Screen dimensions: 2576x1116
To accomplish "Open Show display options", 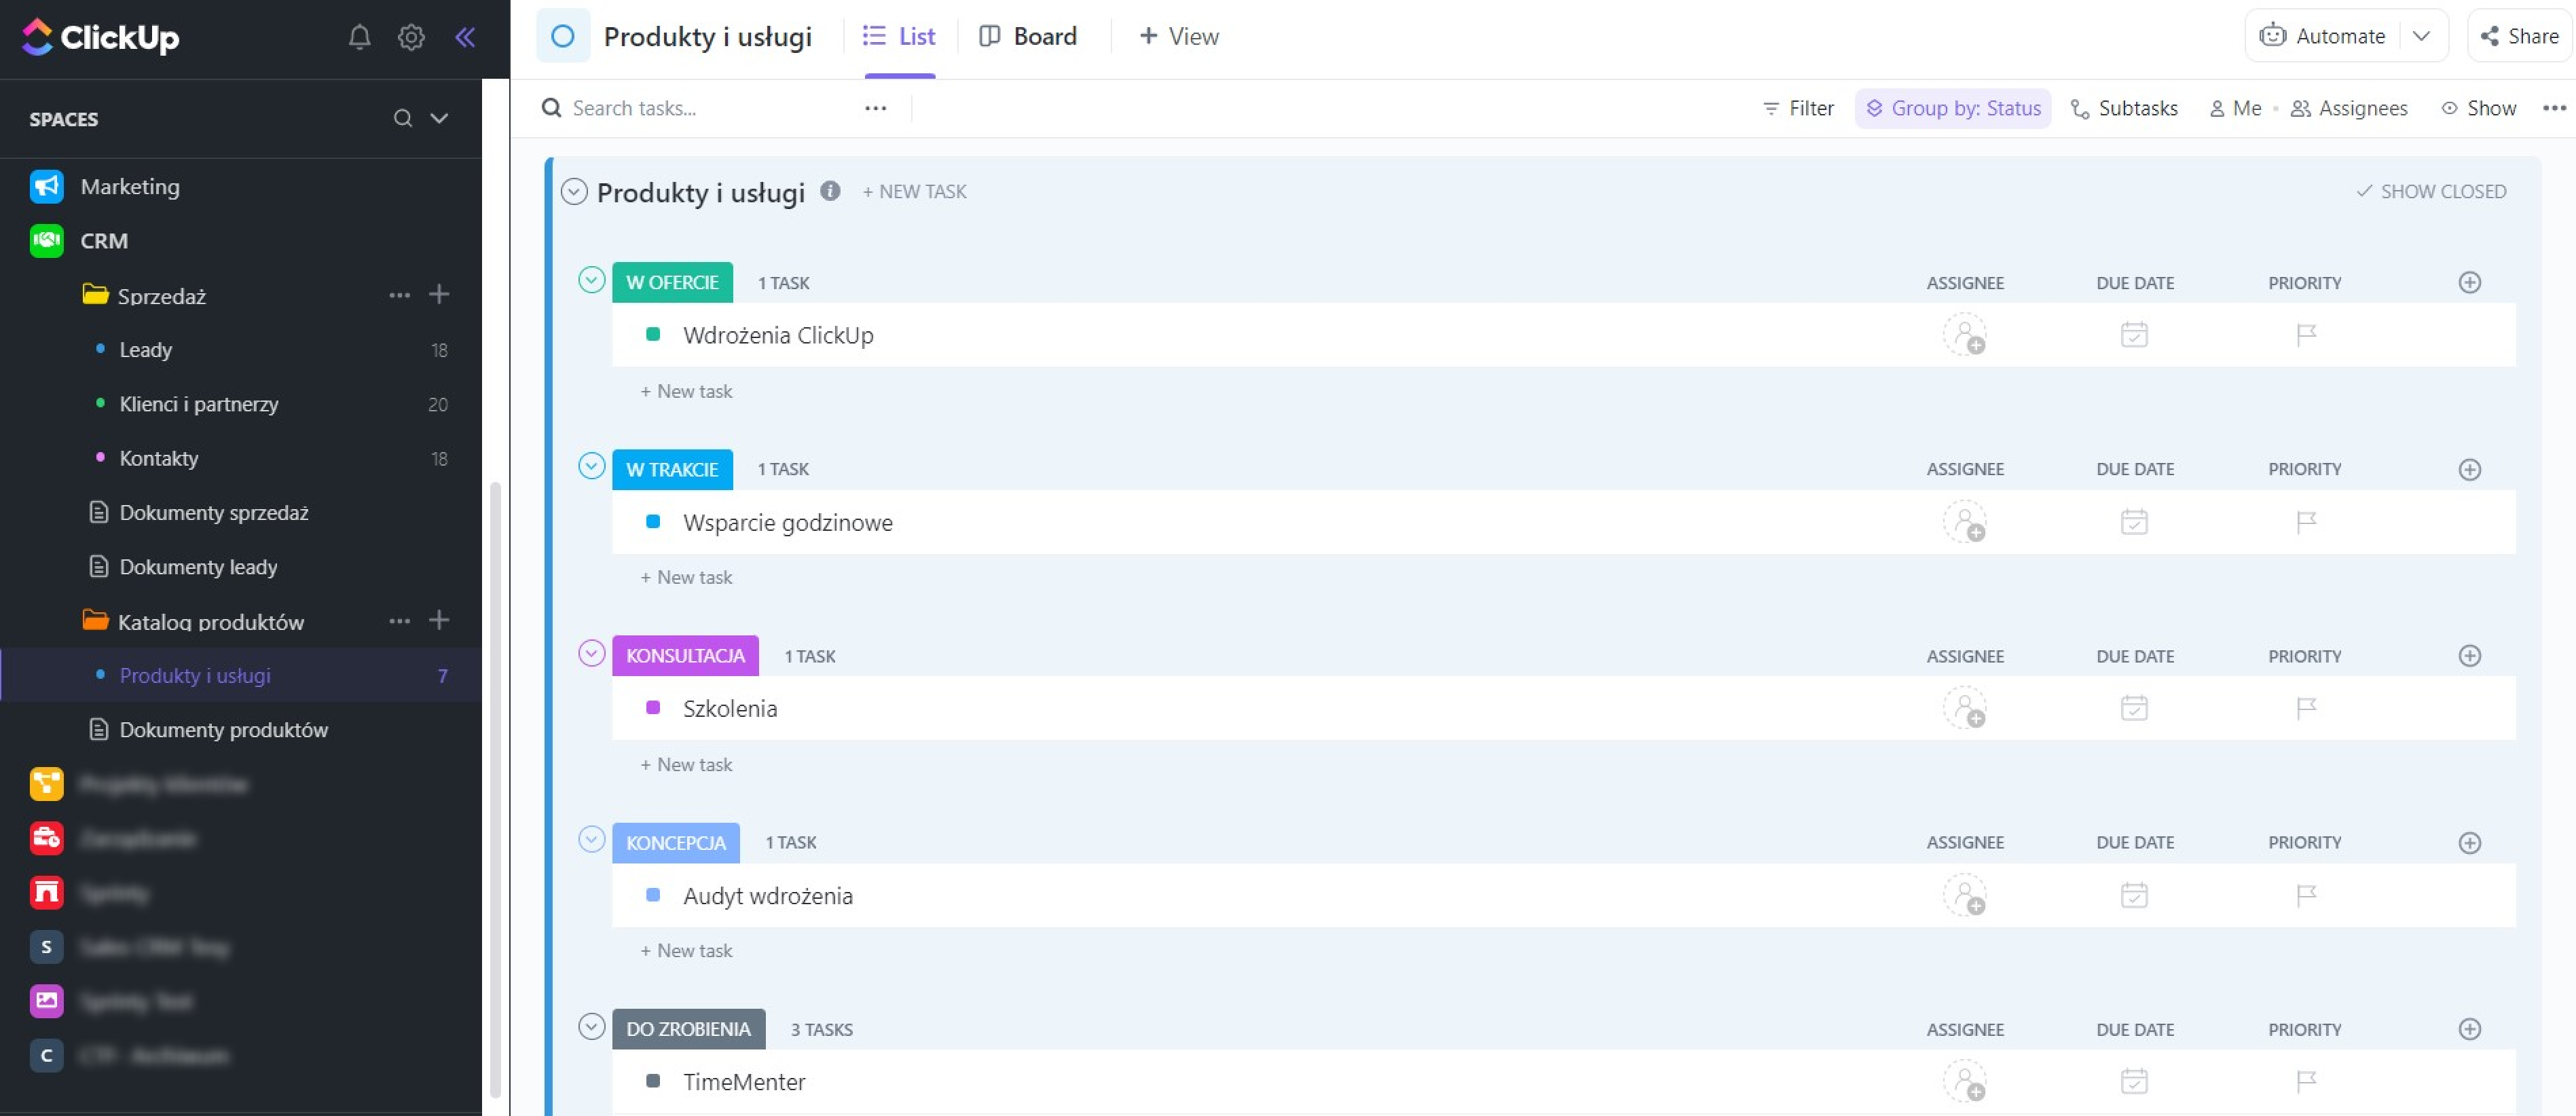I will (2478, 108).
